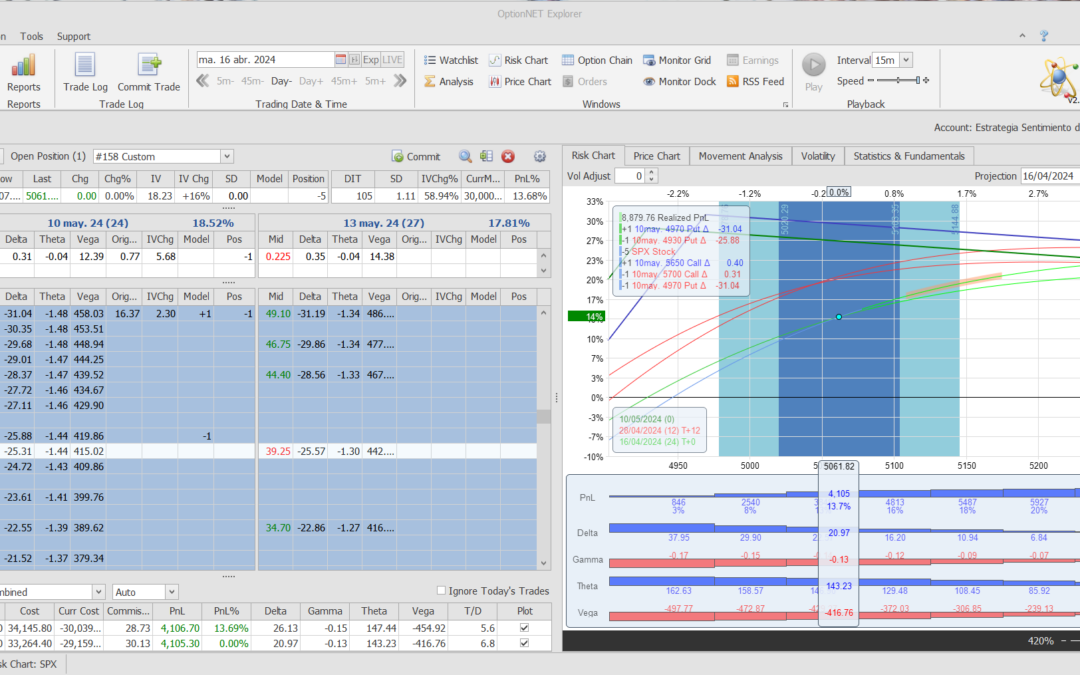Open the Support menu
The width and height of the screenshot is (1080, 675).
coord(73,36)
